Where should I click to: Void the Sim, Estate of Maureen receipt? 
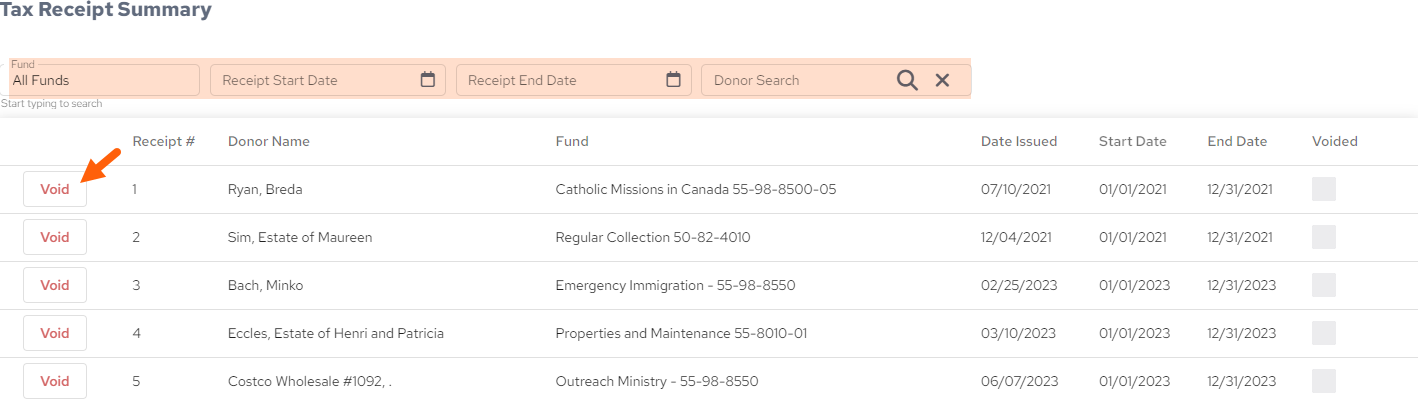55,237
